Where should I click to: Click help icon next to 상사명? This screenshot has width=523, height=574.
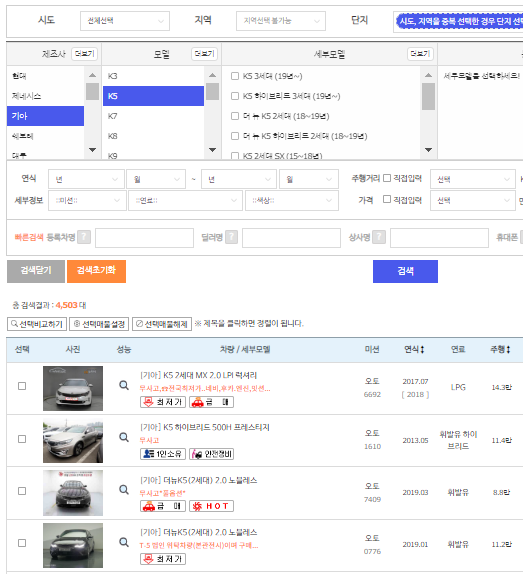pos(379,237)
